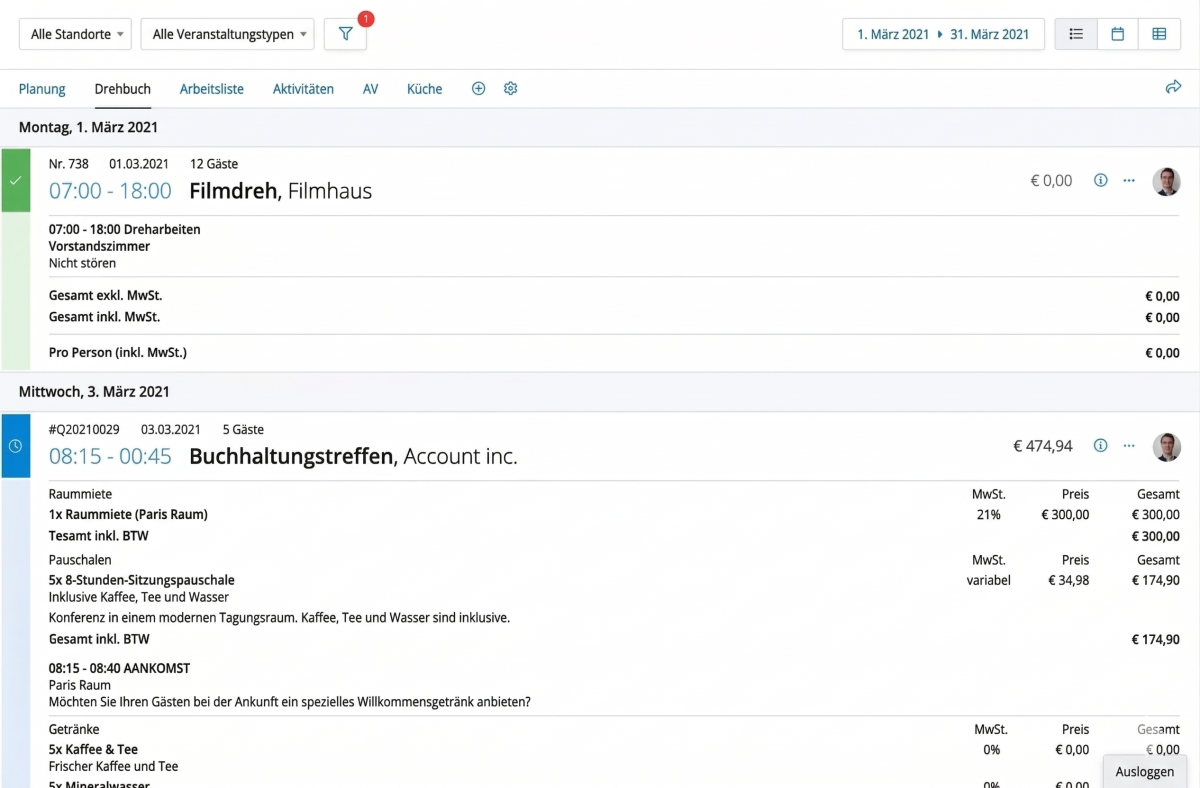Click blue clock status of Buchhaltungstreffen

(15, 446)
